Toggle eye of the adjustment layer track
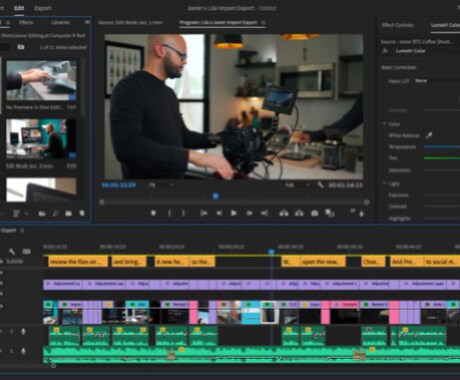 1,283
